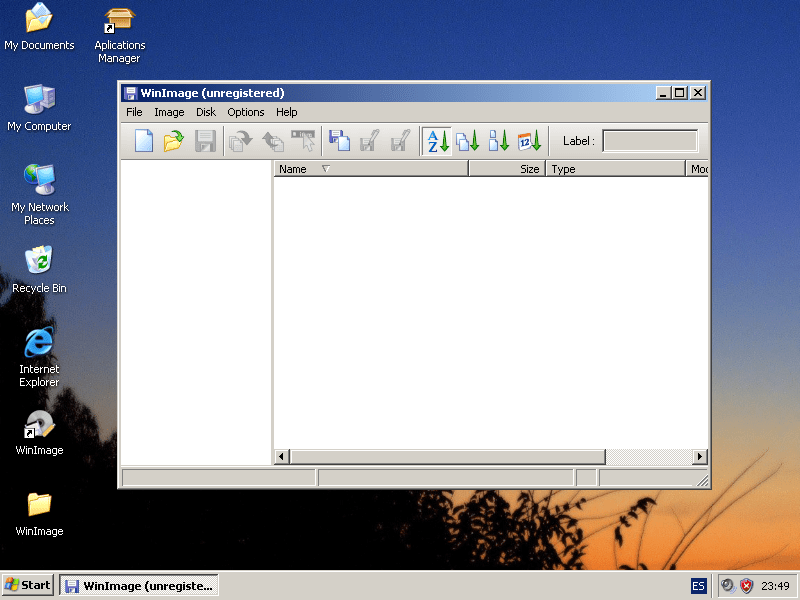Sort files by size toolbar icon
800x600 pixels.
point(498,141)
